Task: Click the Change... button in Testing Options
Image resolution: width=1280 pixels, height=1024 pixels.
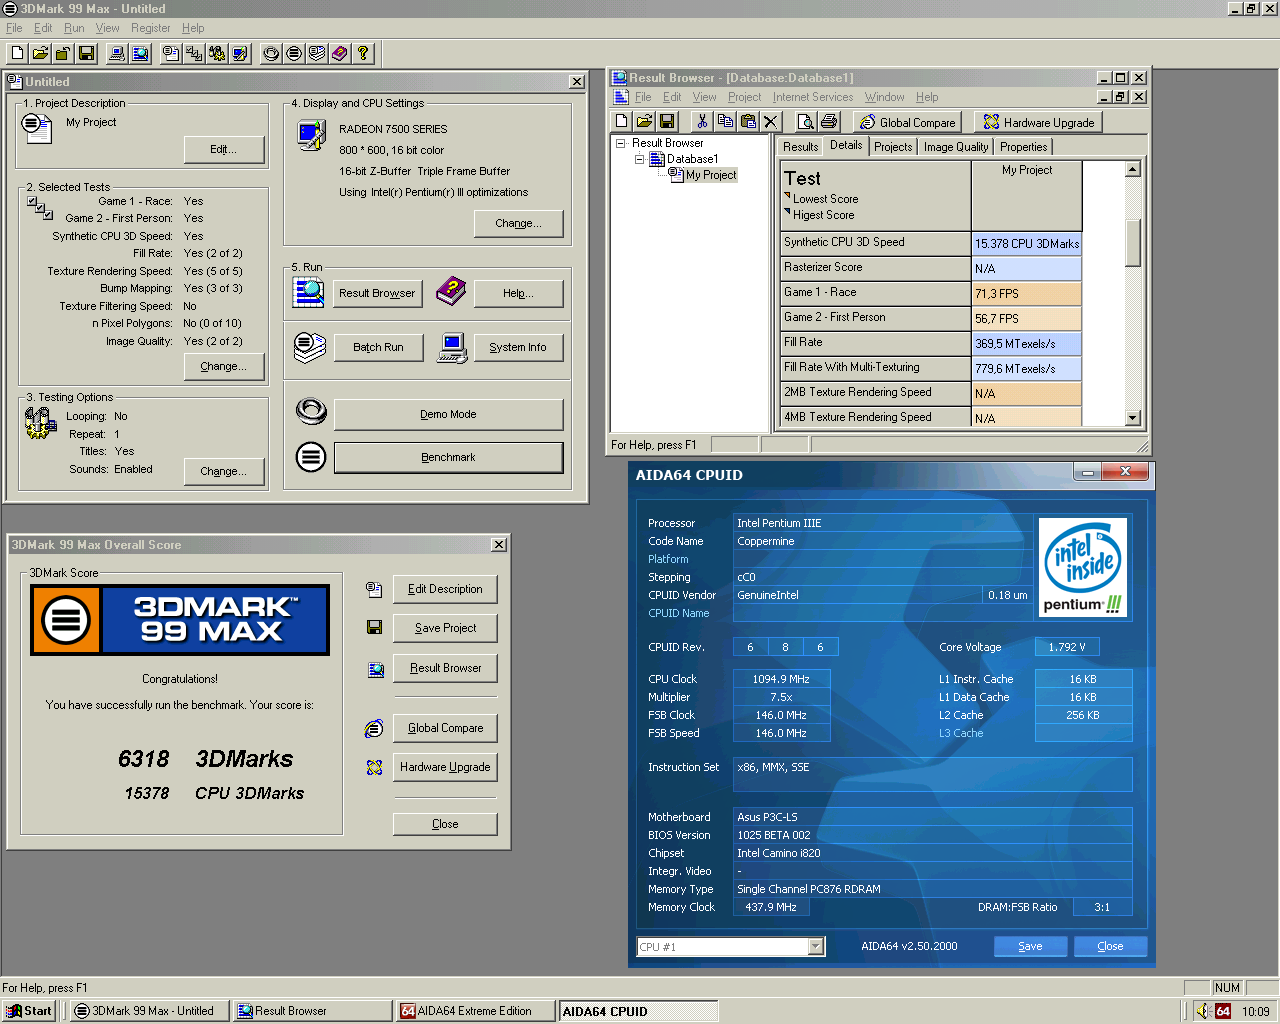Action: point(223,471)
